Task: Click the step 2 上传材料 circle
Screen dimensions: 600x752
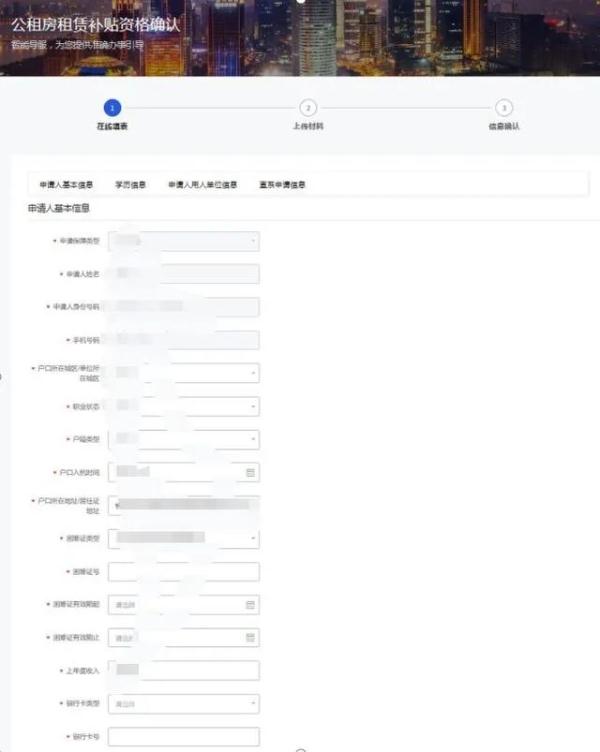Action: pos(308,108)
